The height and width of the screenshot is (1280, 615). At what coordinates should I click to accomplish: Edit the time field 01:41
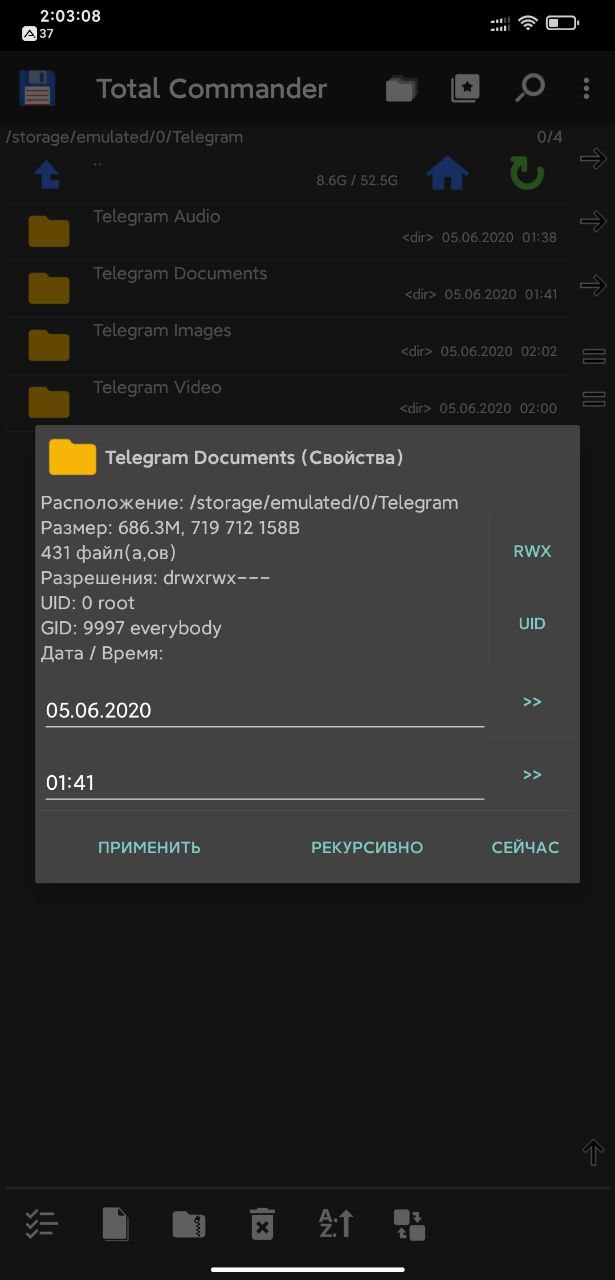click(x=265, y=782)
